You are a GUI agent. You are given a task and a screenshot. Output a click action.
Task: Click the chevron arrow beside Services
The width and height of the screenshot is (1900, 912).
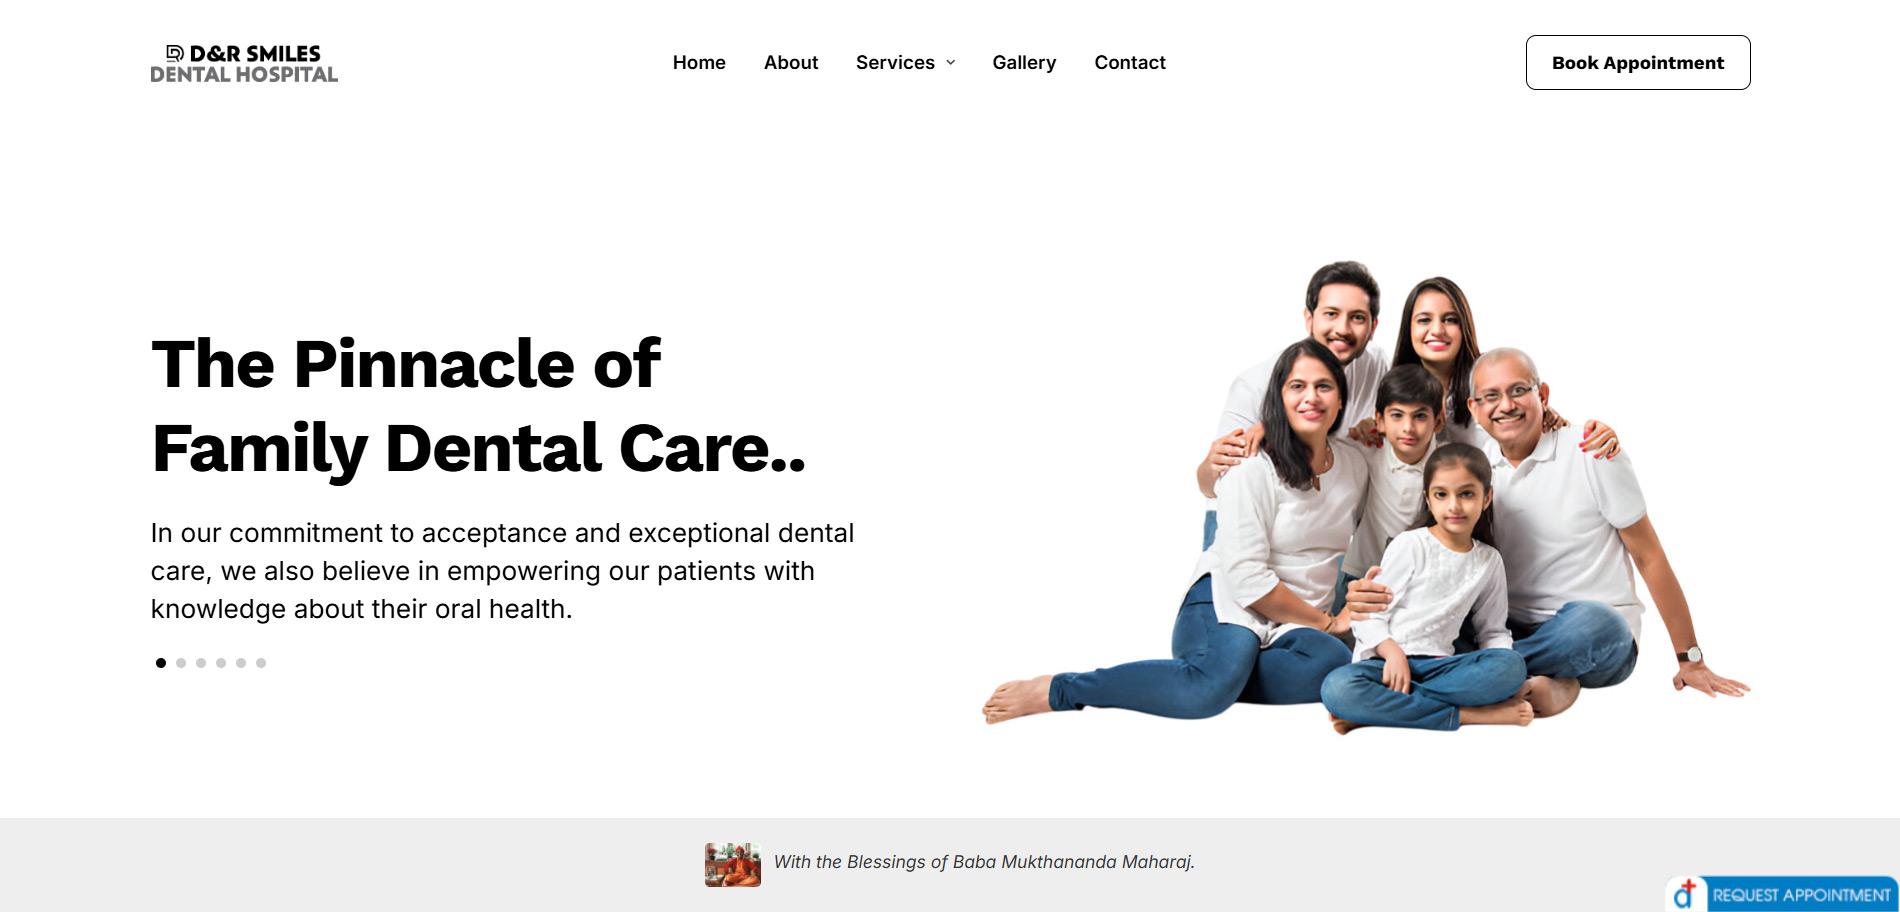(951, 63)
